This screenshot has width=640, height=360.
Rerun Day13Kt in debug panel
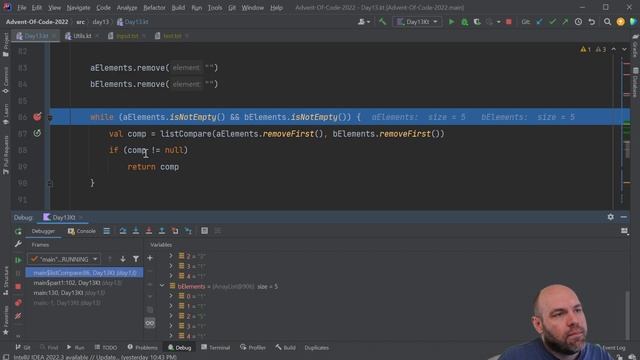[x=18, y=231]
